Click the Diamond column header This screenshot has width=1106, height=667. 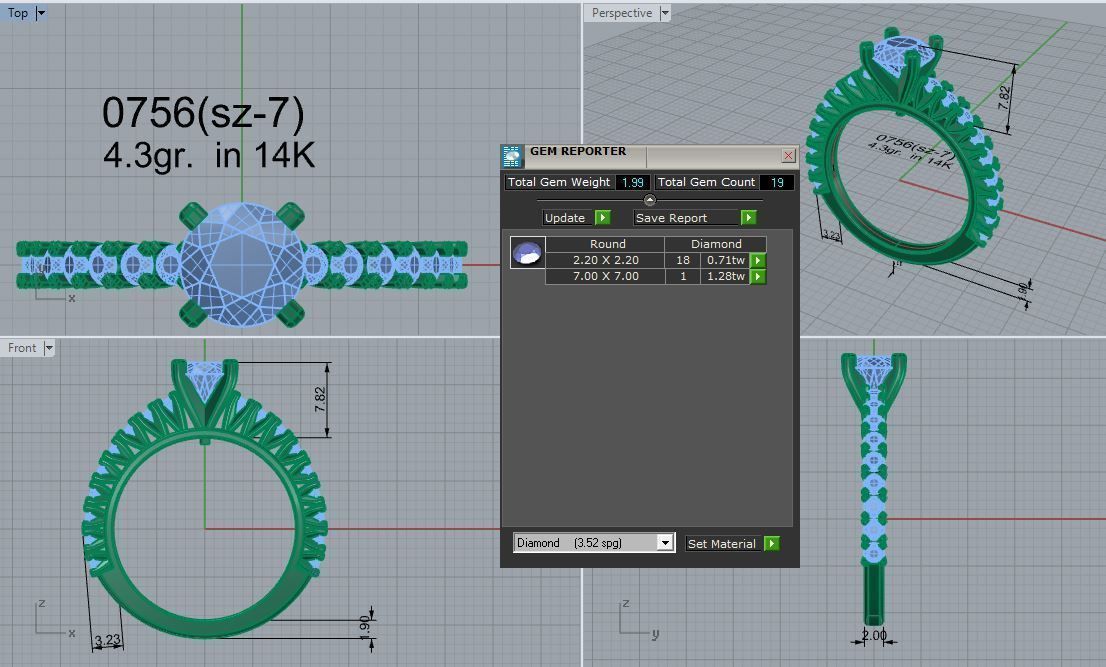(x=716, y=244)
